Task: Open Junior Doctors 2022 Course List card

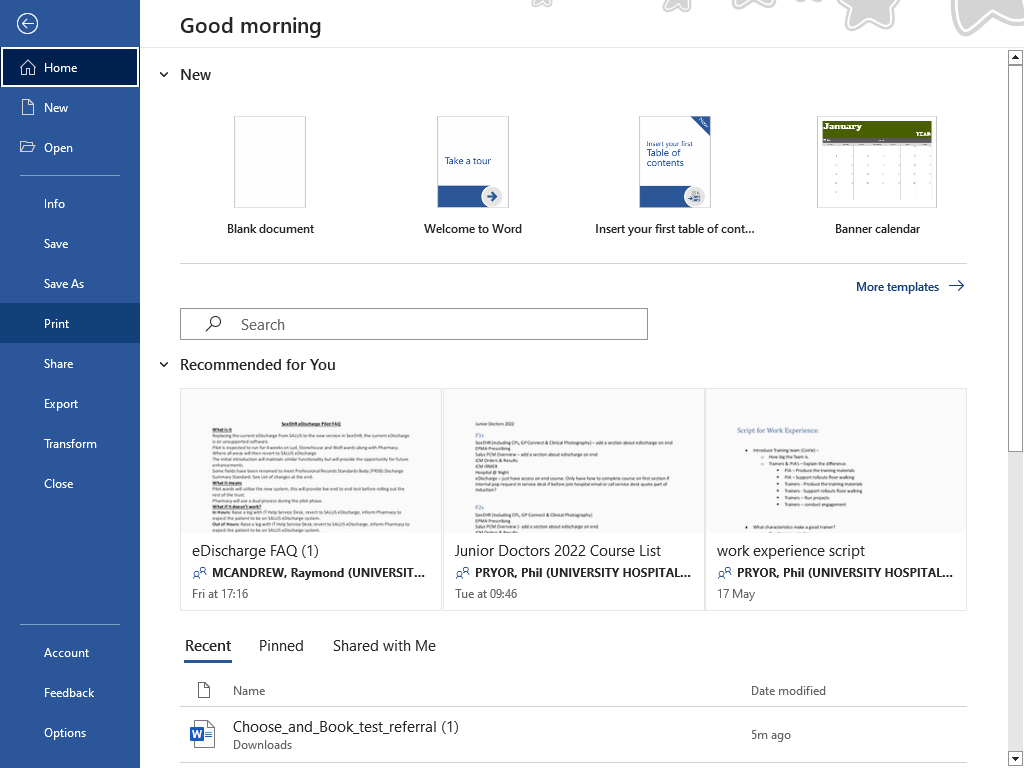Action: [x=574, y=500]
